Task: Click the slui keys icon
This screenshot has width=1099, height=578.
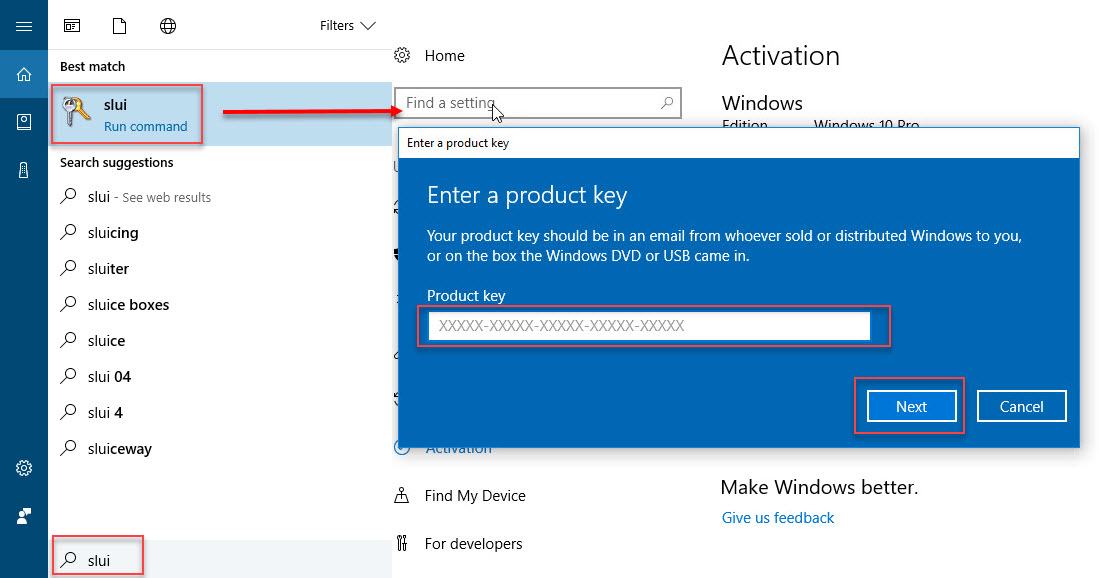Action: click(76, 113)
